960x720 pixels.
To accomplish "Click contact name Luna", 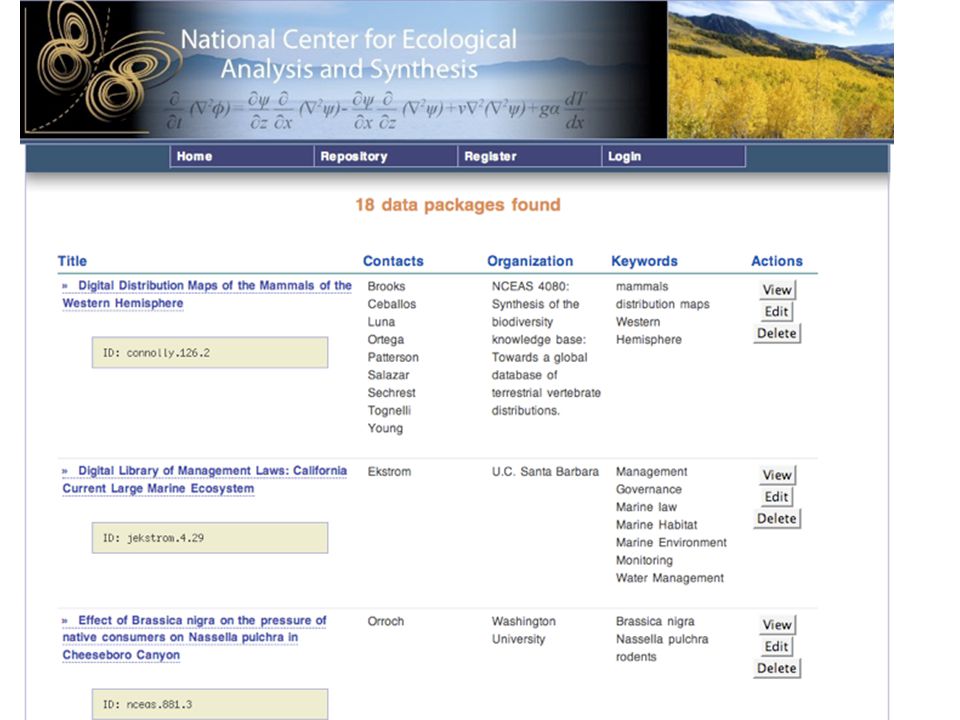I will point(381,321).
